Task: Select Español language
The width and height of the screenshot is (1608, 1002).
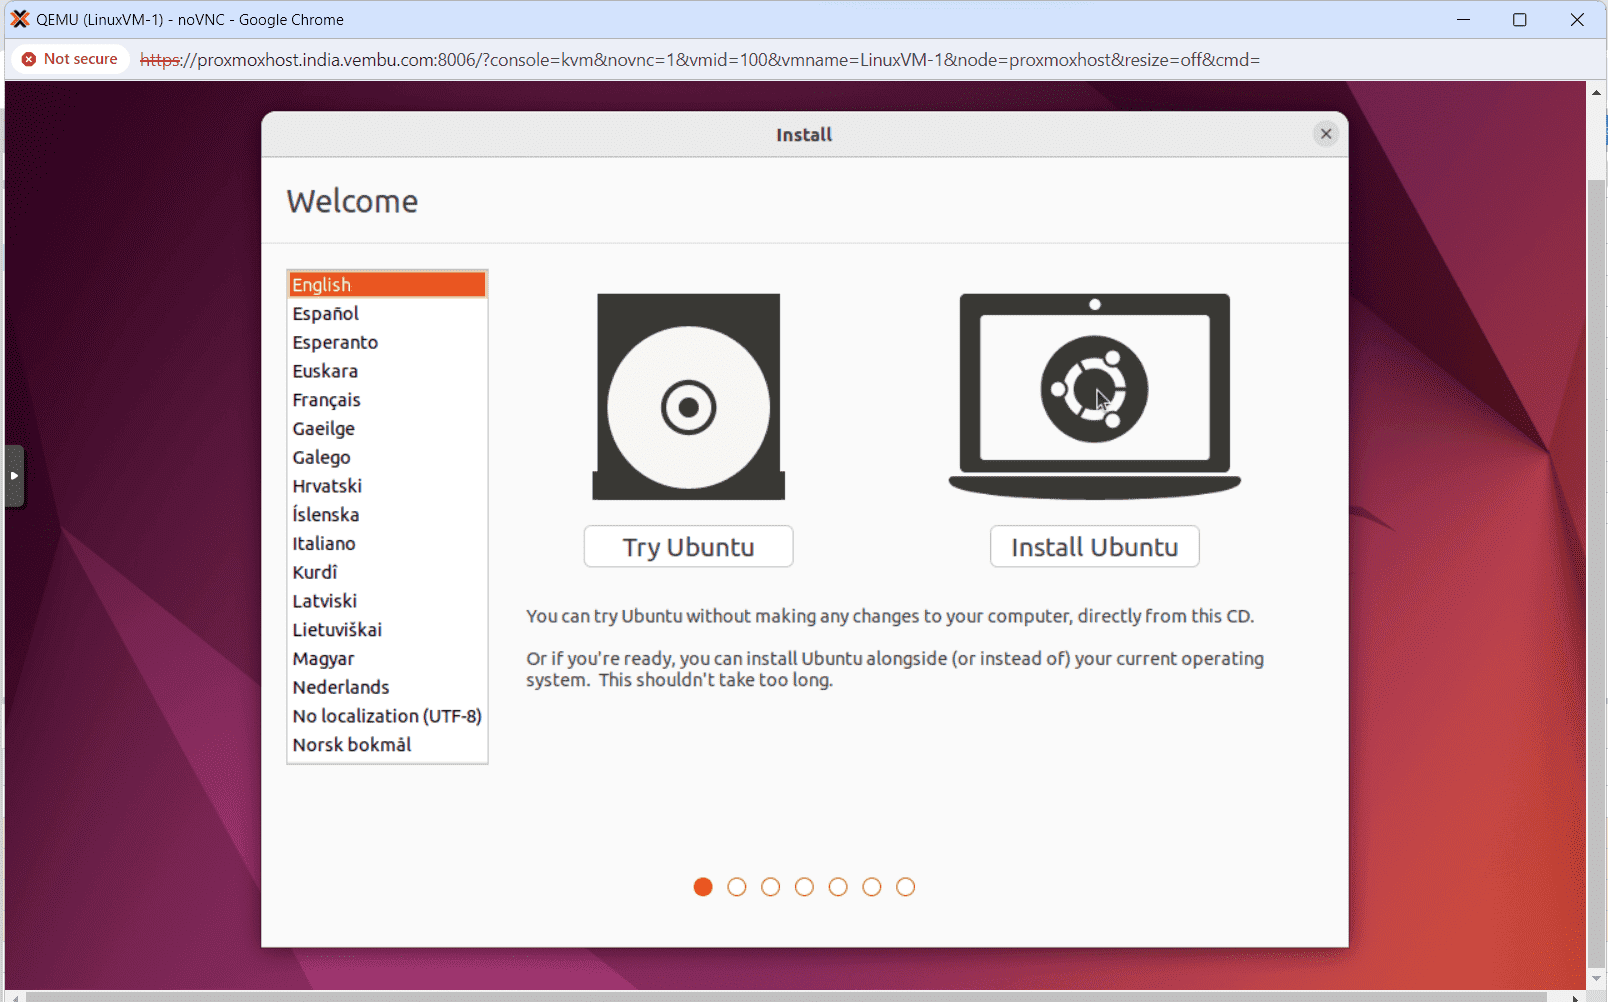Action: click(x=387, y=314)
